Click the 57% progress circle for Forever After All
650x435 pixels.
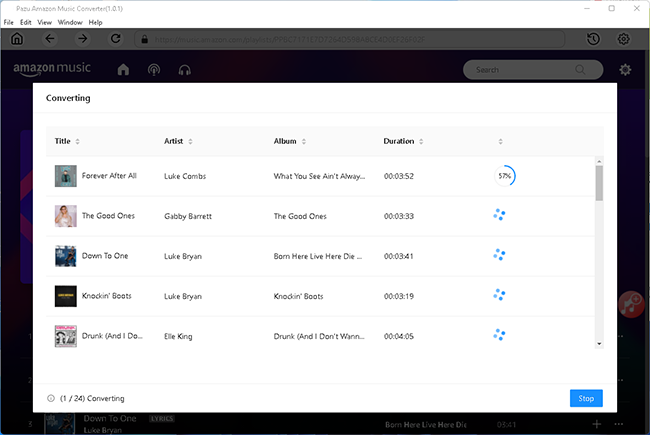click(x=504, y=176)
